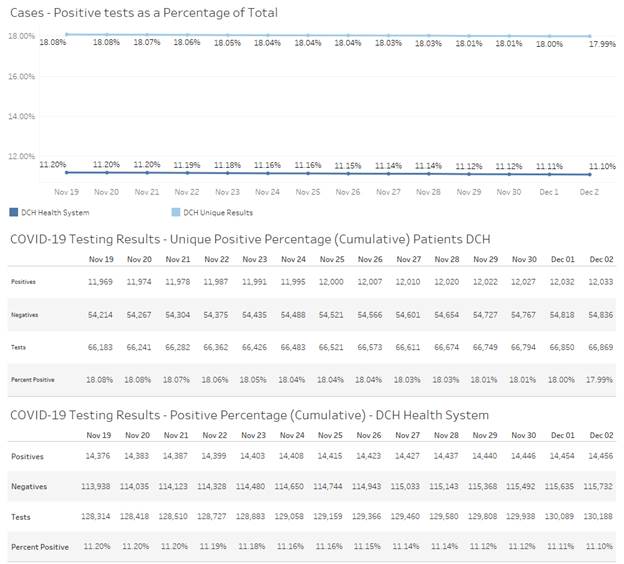Click the cell with value 54,836
624x564 pixels.
pyautogui.click(x=601, y=315)
